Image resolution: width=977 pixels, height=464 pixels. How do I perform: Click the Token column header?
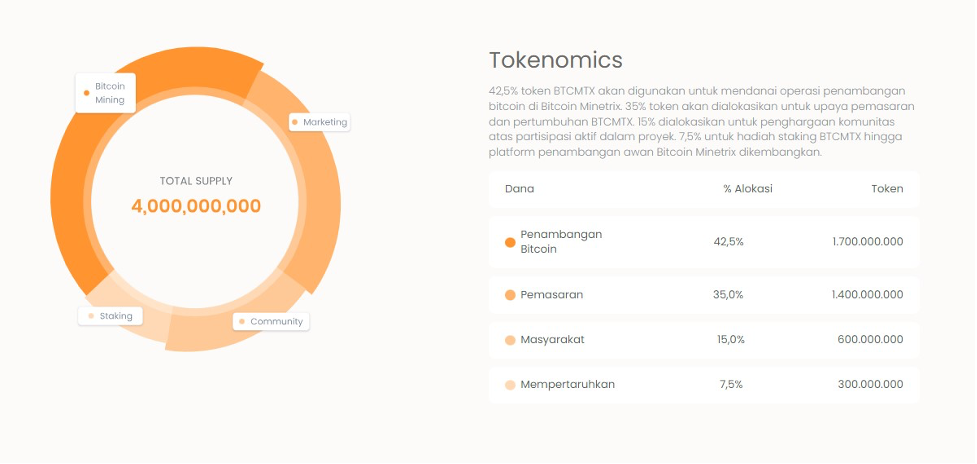886,188
